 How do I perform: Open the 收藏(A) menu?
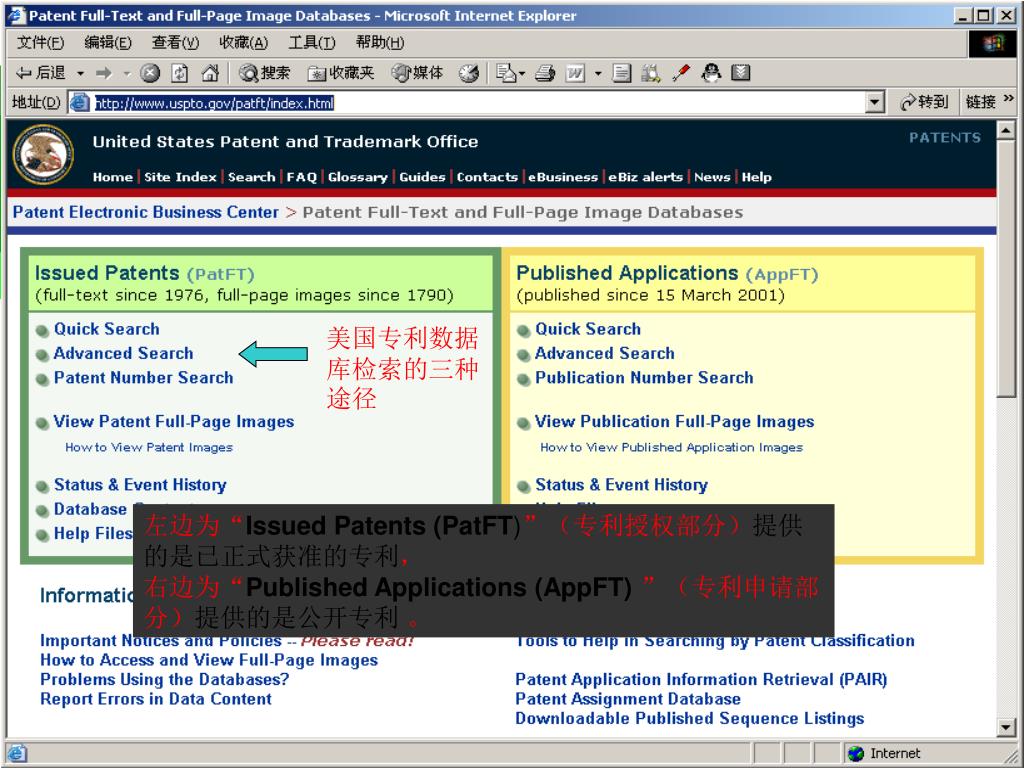(244, 43)
